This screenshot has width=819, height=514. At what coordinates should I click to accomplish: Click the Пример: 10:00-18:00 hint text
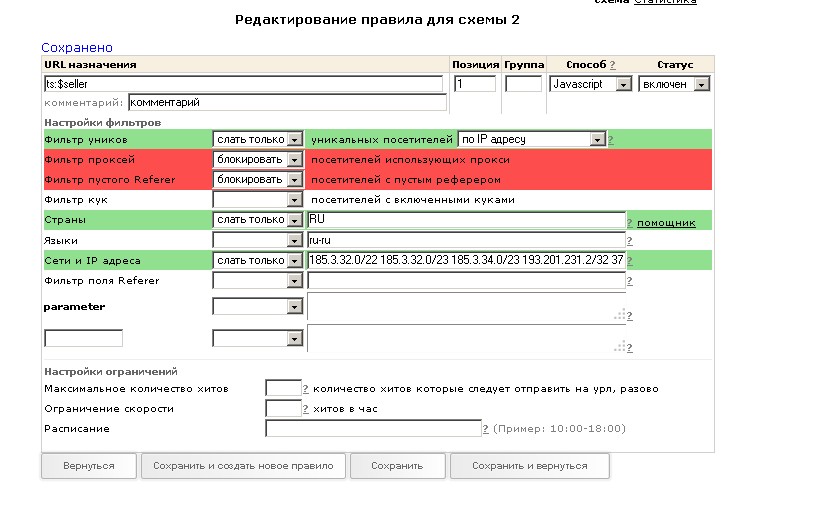coord(559,429)
